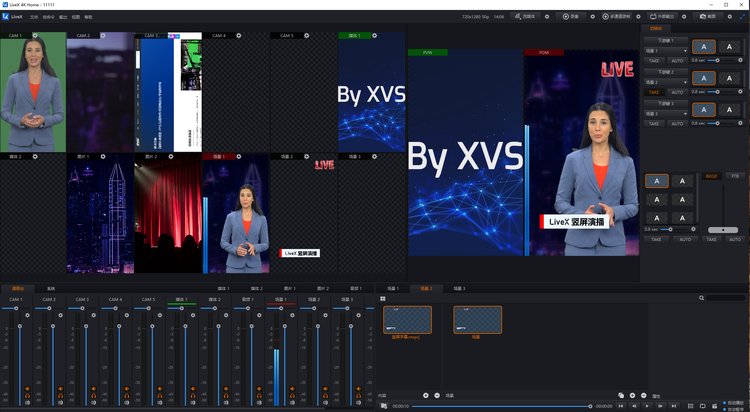Open the third downstream key source dropdown
Screen dimensions: 750x412
[665, 113]
